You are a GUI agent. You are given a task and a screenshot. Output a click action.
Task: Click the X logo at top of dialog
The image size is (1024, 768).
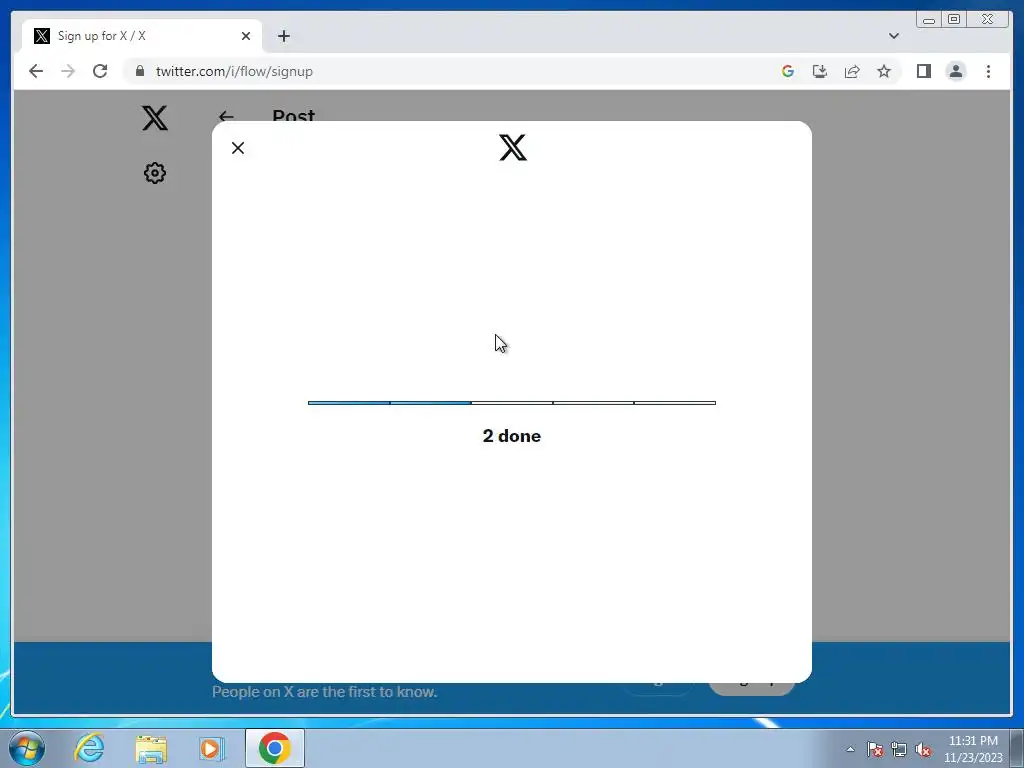tap(513, 148)
